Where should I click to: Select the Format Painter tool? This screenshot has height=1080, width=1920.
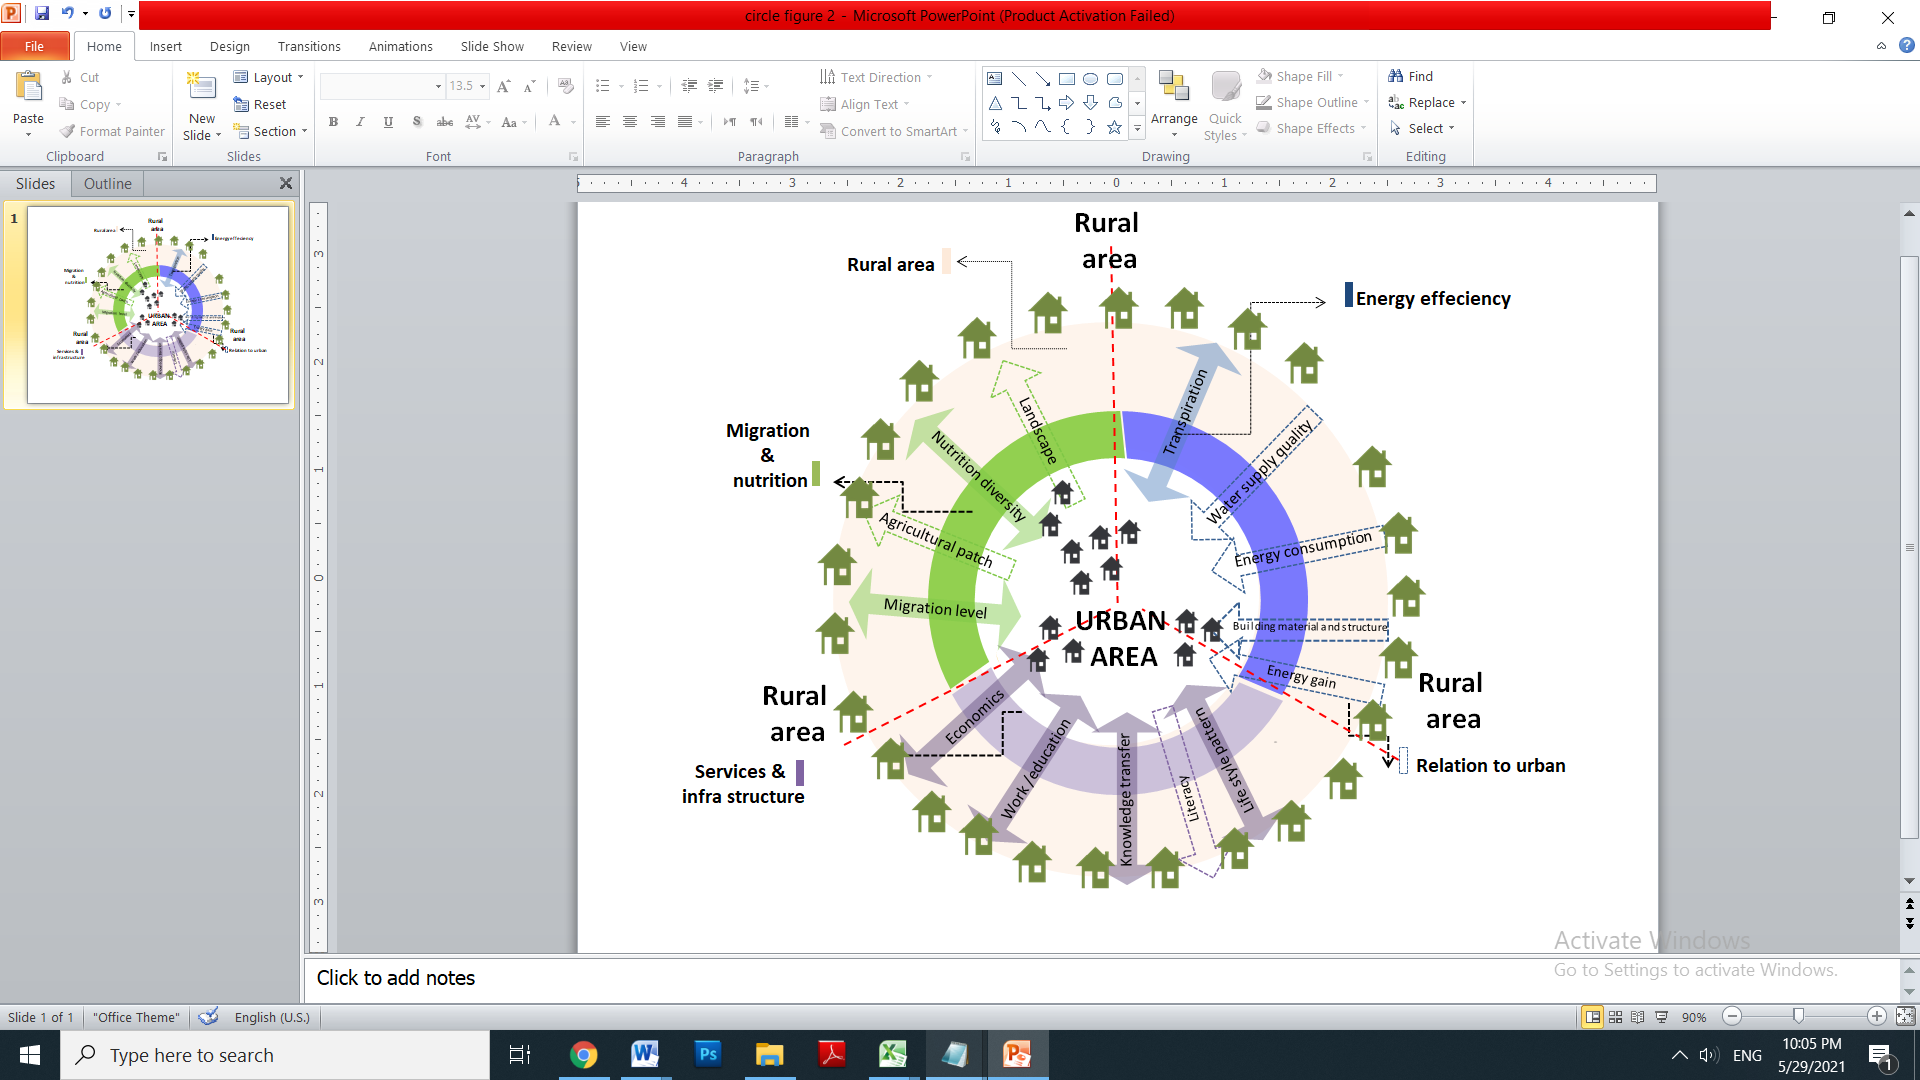point(112,131)
